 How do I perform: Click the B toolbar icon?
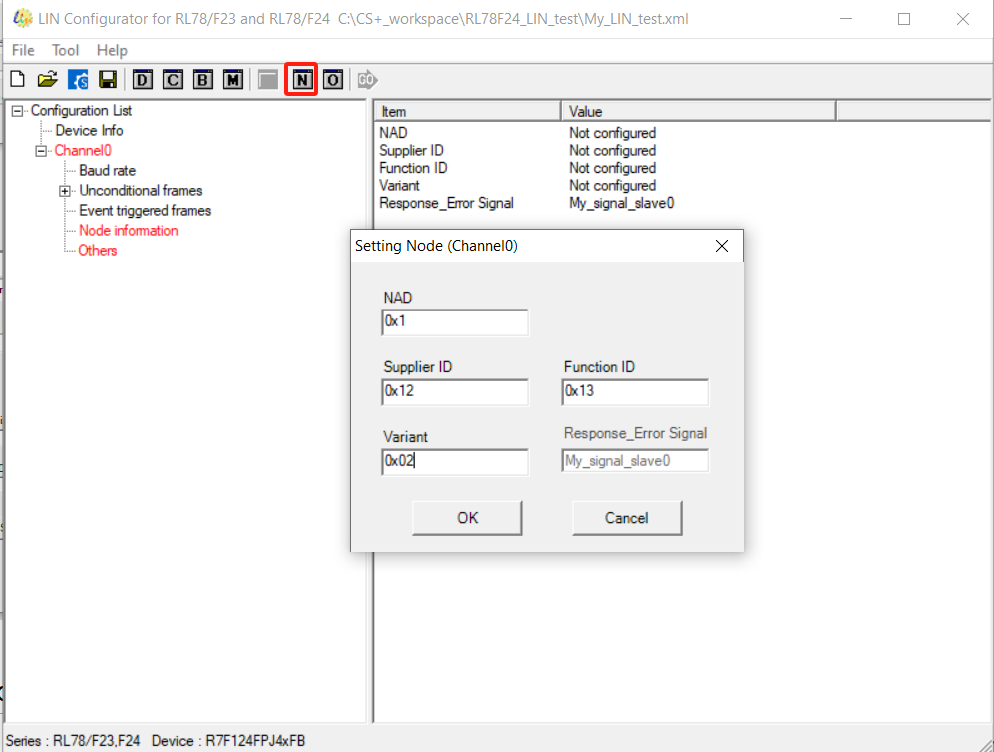pyautogui.click(x=203, y=80)
